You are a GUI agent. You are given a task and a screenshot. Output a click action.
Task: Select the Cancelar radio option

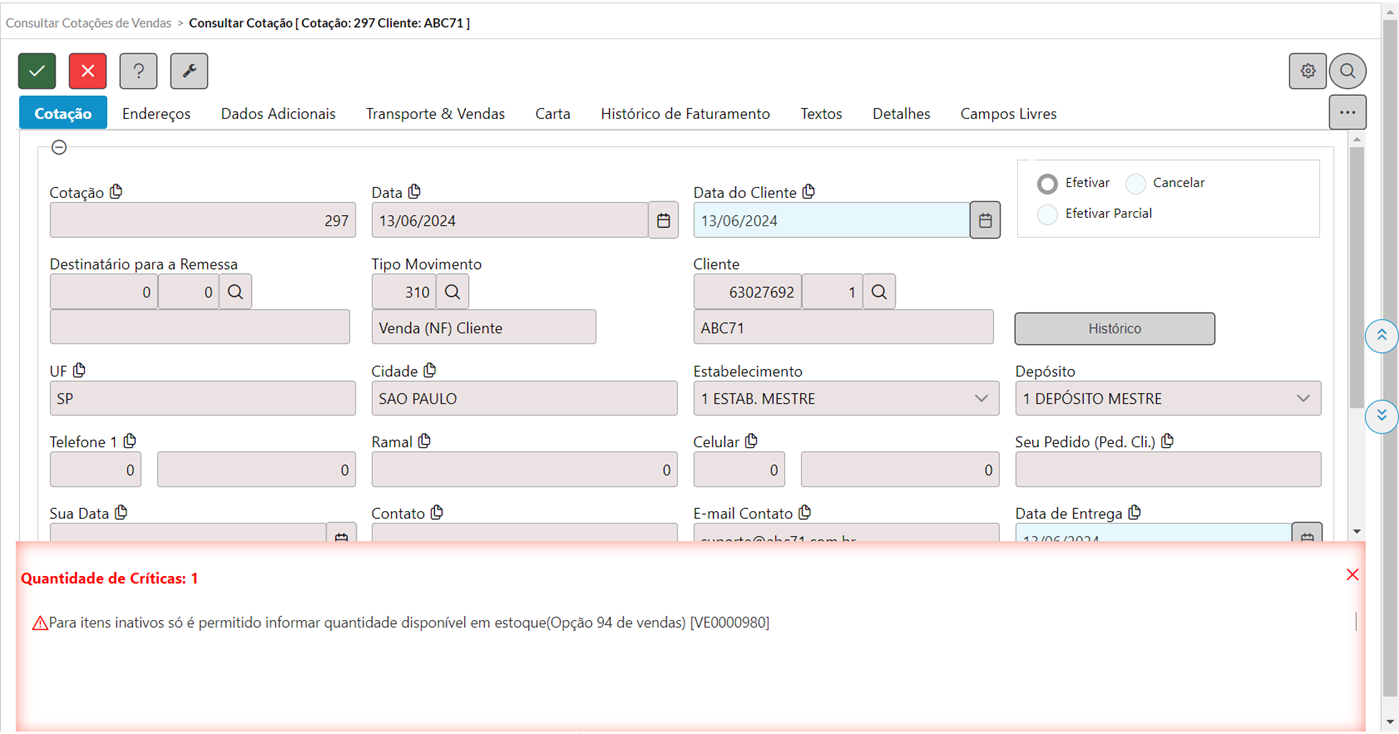(x=1135, y=184)
